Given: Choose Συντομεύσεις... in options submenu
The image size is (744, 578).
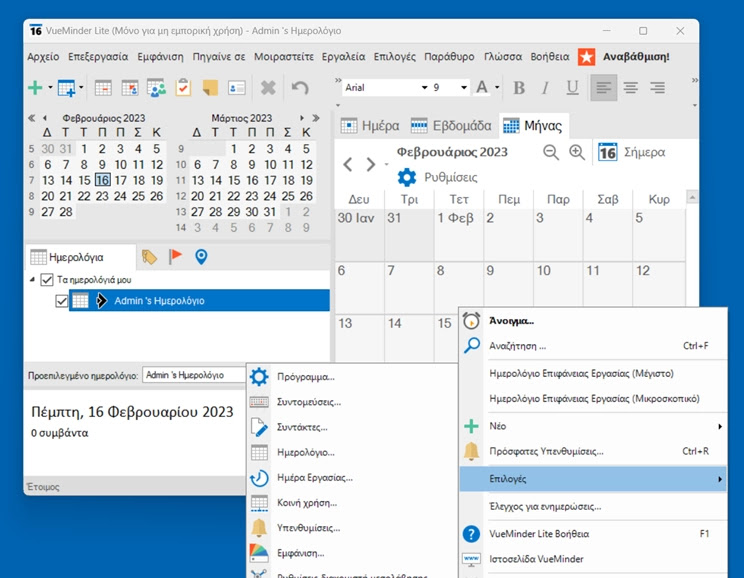Looking at the screenshot, I should point(352,402).
